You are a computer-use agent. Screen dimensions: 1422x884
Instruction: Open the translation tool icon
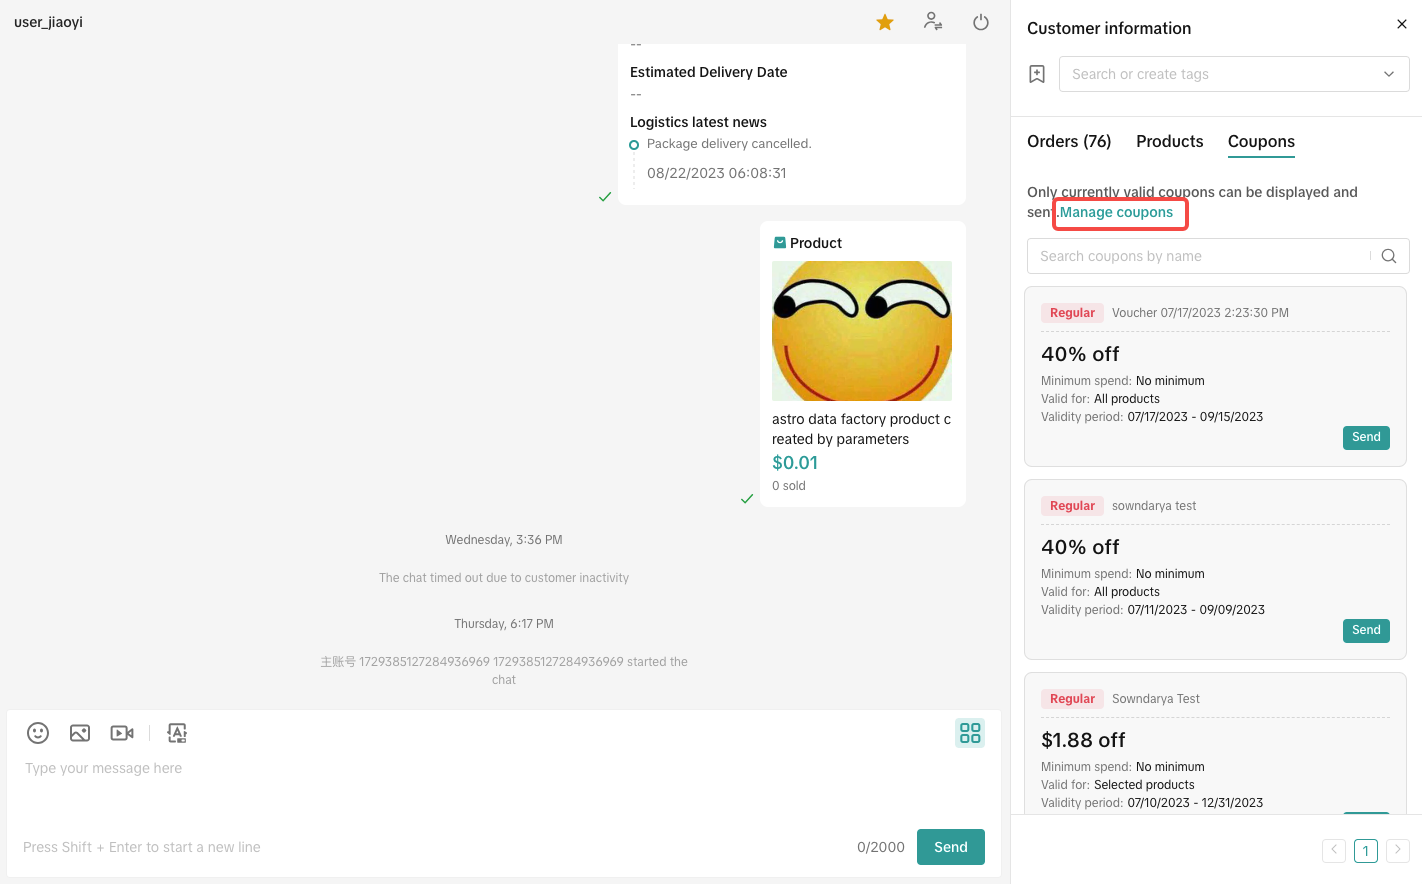click(177, 733)
